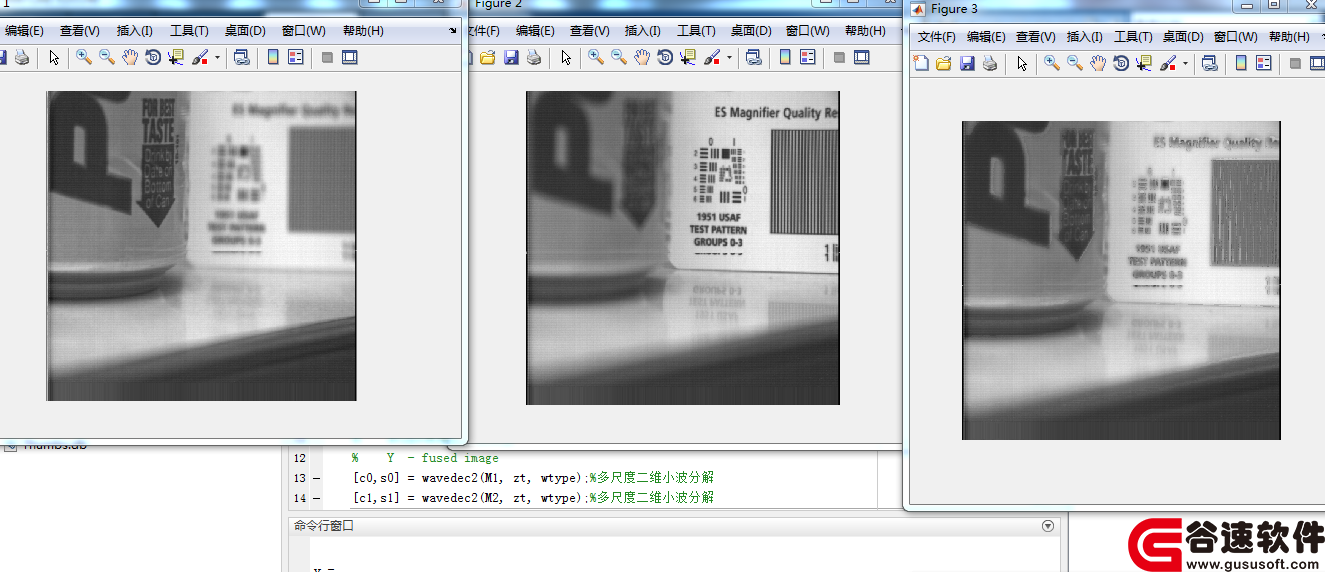Open the 编辑(E) menu in Figure 2
Viewport: 1325px width, 572px height.
coord(535,31)
